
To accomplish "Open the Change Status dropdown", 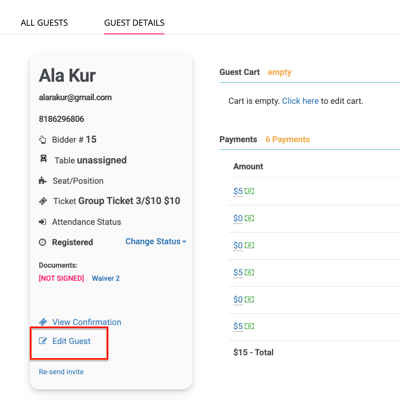I will pos(155,241).
